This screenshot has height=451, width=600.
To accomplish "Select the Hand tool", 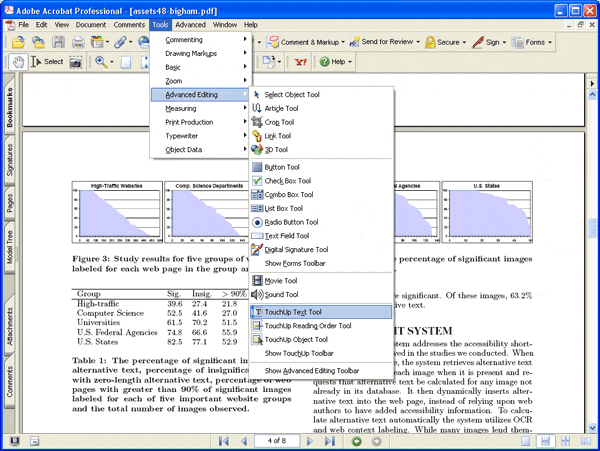I will coord(18,62).
